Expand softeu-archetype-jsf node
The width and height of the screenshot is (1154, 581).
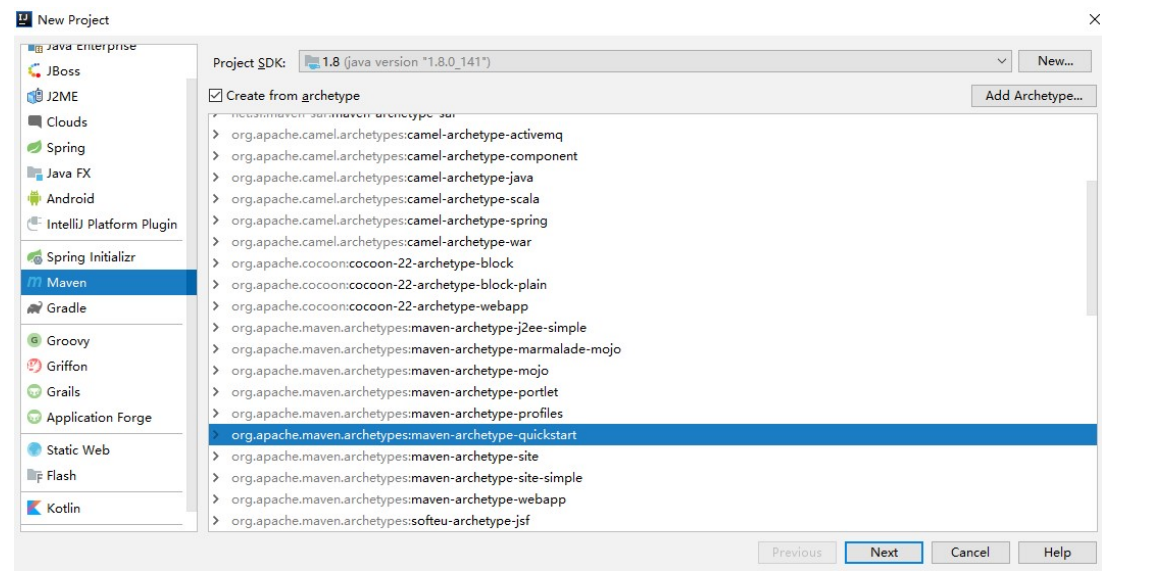click(216, 521)
